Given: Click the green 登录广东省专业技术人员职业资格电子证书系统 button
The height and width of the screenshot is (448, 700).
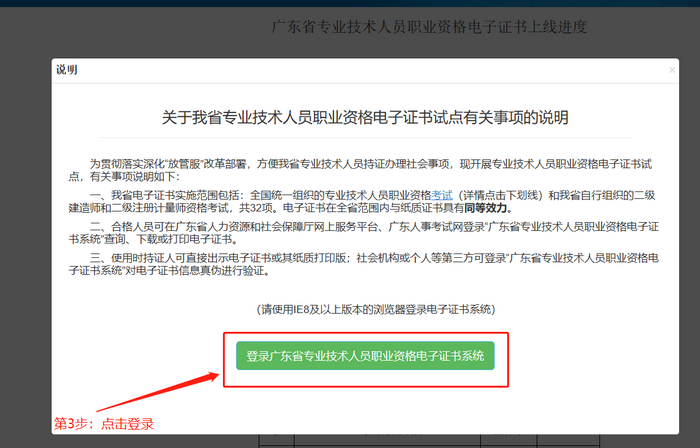Looking at the screenshot, I should [x=365, y=356].
